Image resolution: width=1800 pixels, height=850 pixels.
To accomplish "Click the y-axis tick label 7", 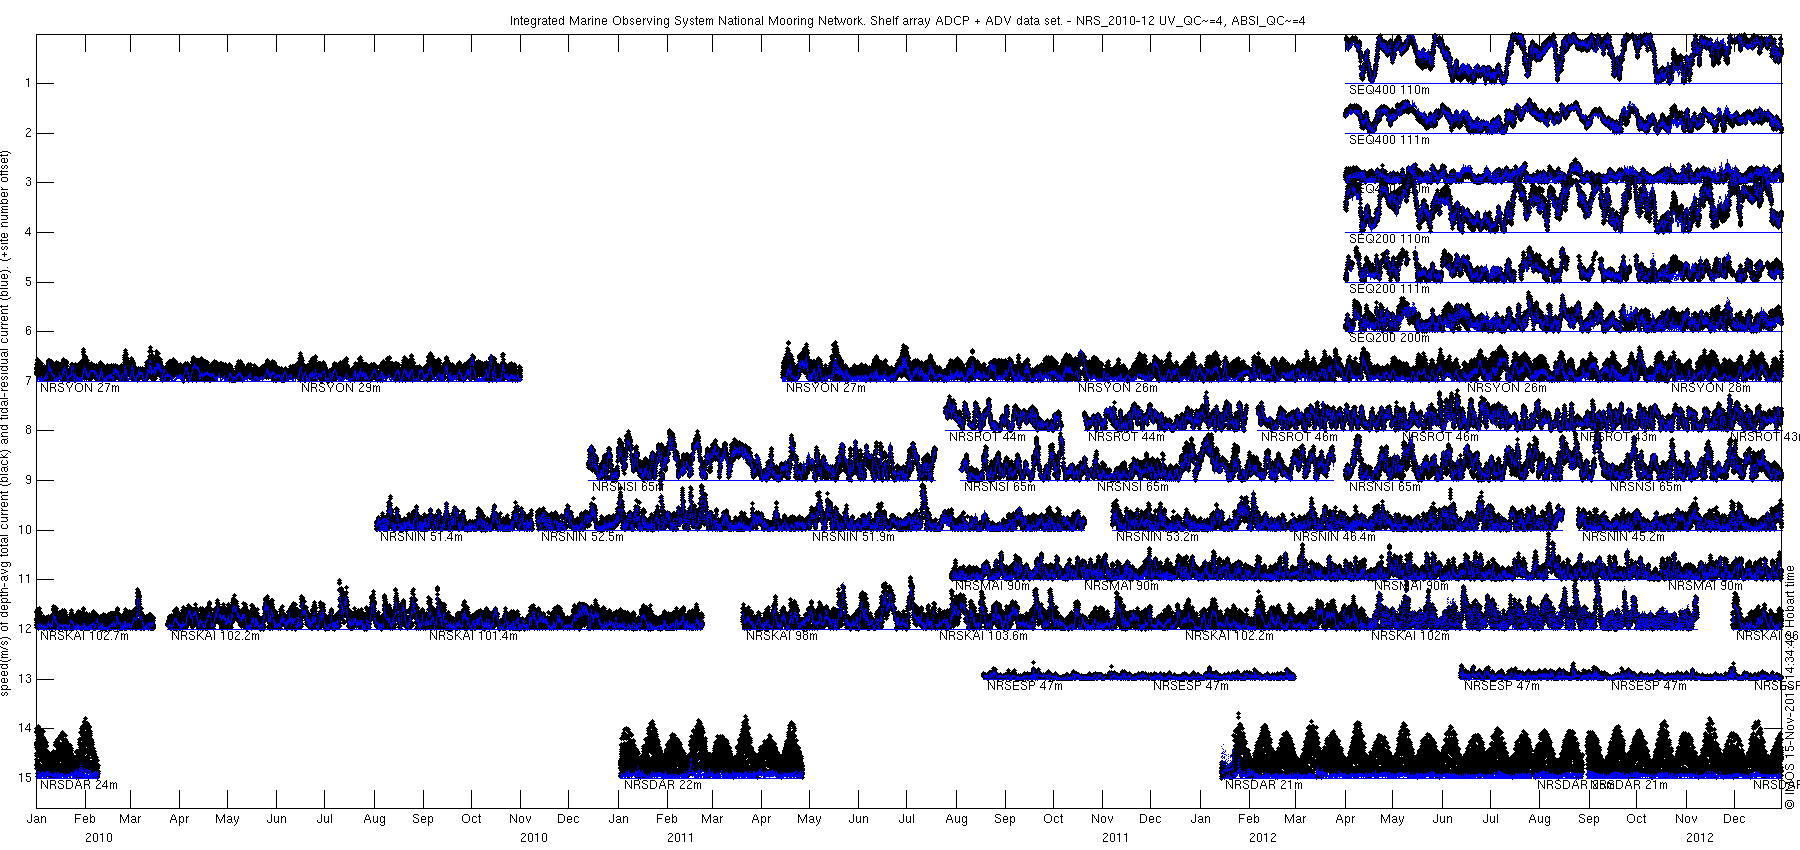I will (29, 381).
